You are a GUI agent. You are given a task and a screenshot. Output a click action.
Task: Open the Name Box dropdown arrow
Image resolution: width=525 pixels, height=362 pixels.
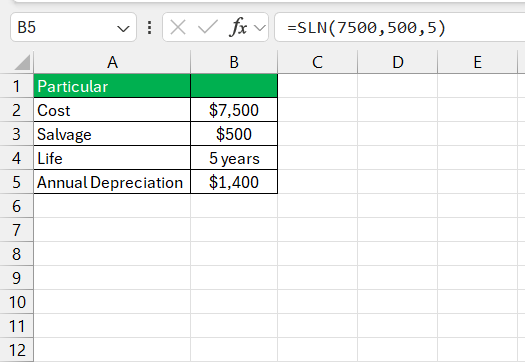click(x=123, y=28)
